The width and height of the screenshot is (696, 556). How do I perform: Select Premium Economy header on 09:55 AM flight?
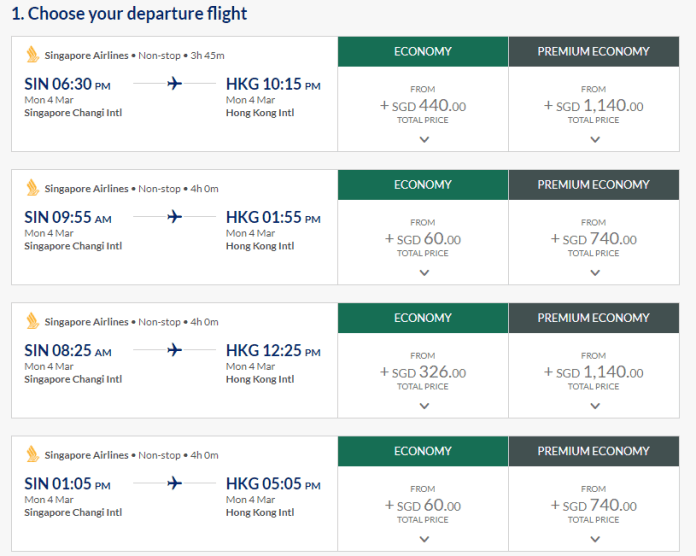(594, 184)
